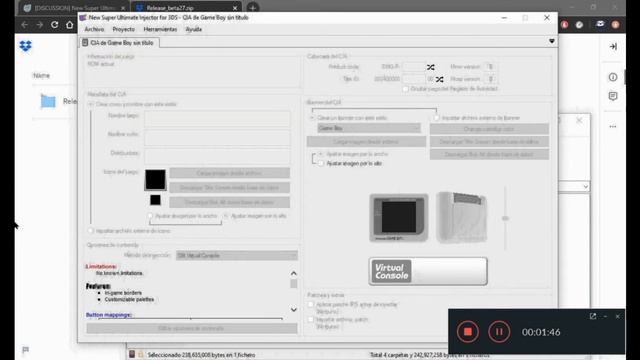Screen dimensions: 640x360
Task: Toggle 'Ocultar juego del Registro de Actividad'
Action: [x=405, y=89]
